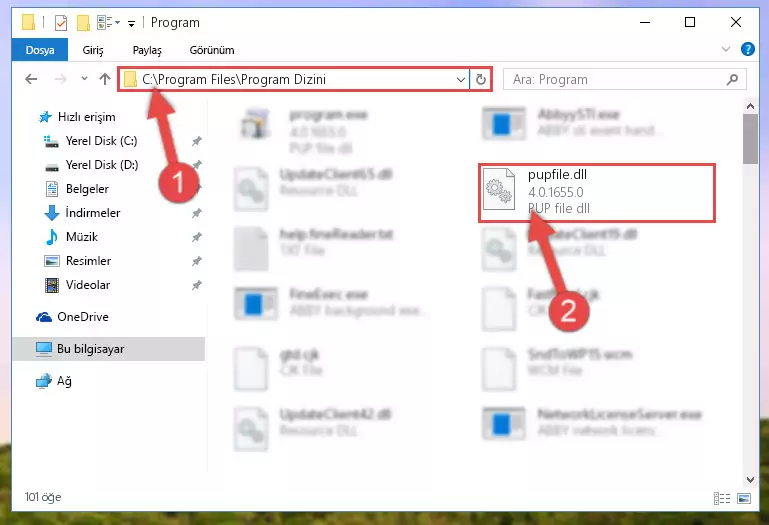Click the New folder quick access icon
The width and height of the screenshot is (769, 525).
83,23
